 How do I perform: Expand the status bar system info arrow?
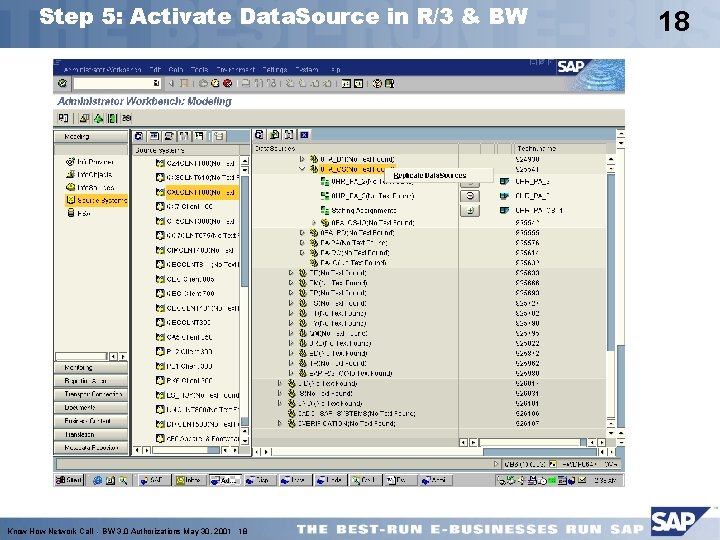496,464
